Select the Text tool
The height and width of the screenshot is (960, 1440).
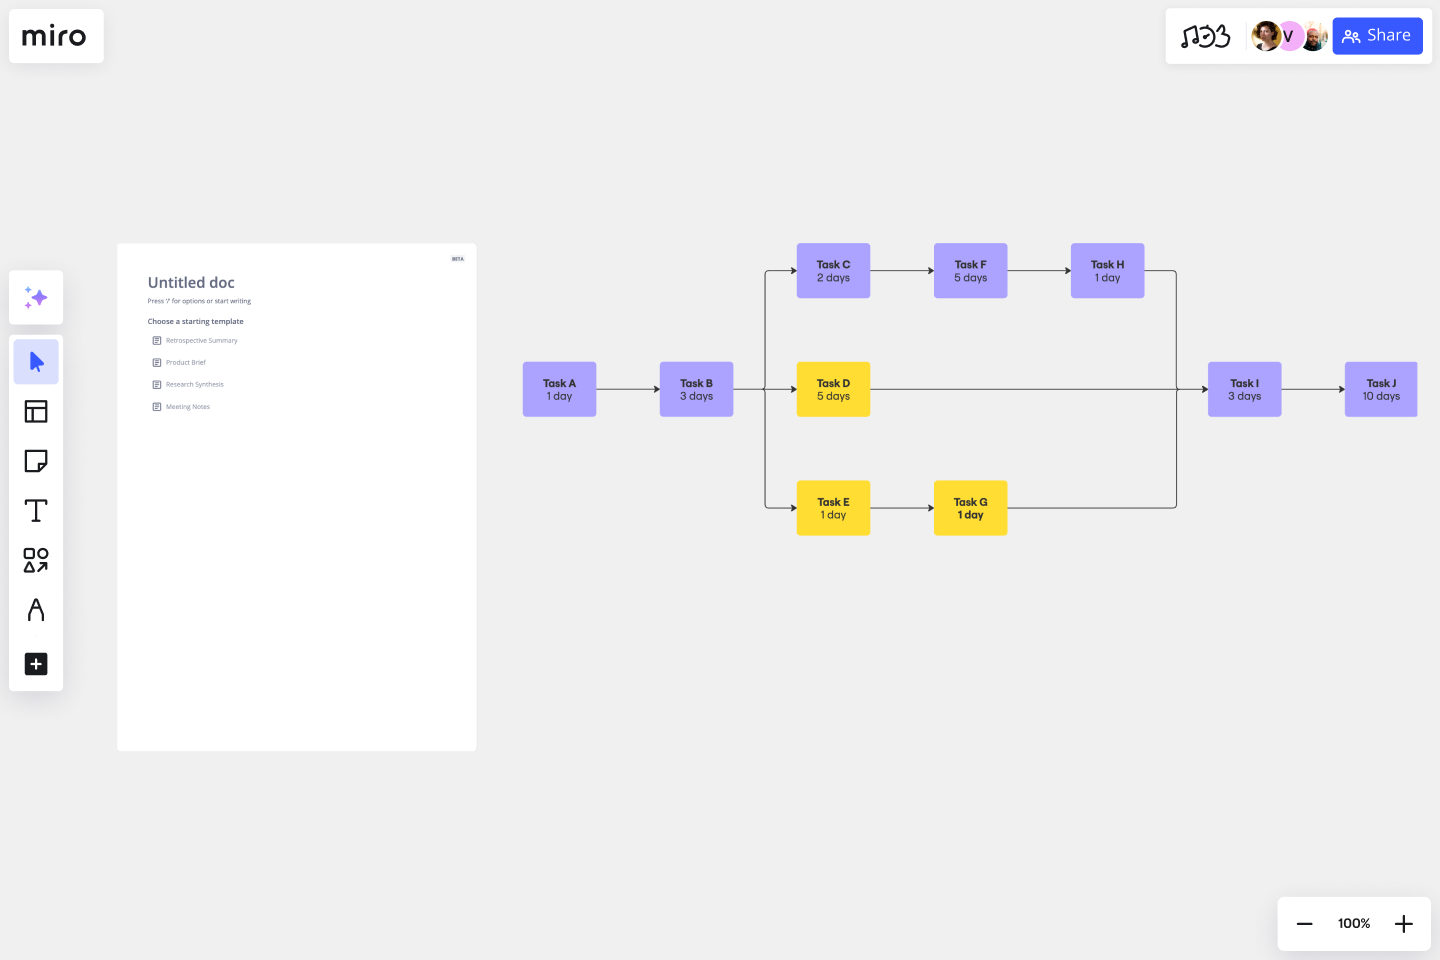[x=36, y=510]
